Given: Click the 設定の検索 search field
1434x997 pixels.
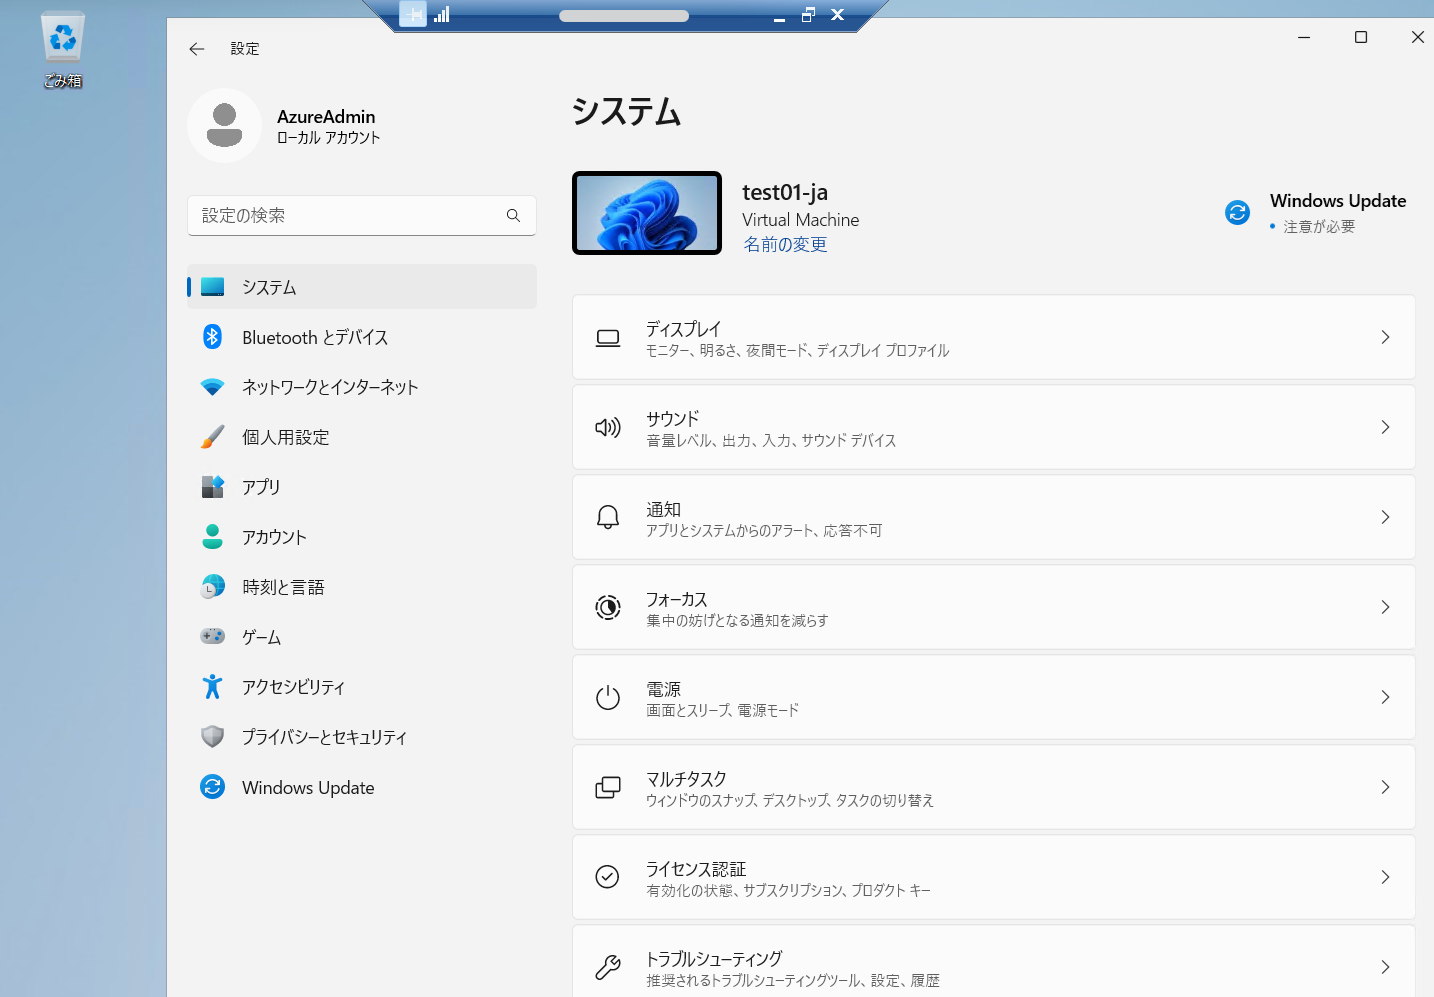Looking at the screenshot, I should click(350, 216).
